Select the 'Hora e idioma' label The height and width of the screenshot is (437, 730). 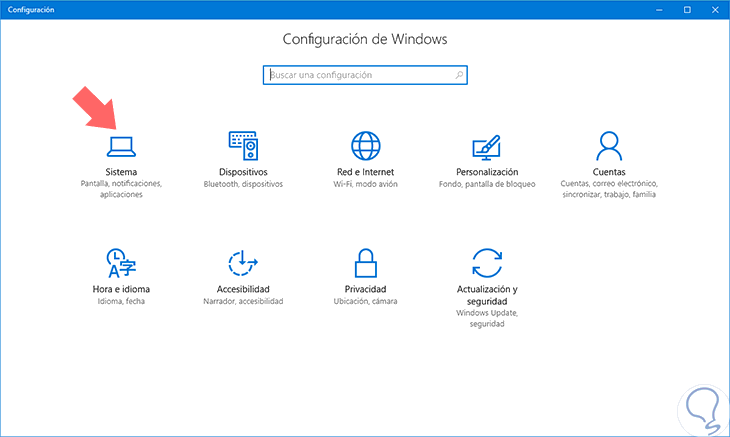pyautogui.click(x=120, y=289)
